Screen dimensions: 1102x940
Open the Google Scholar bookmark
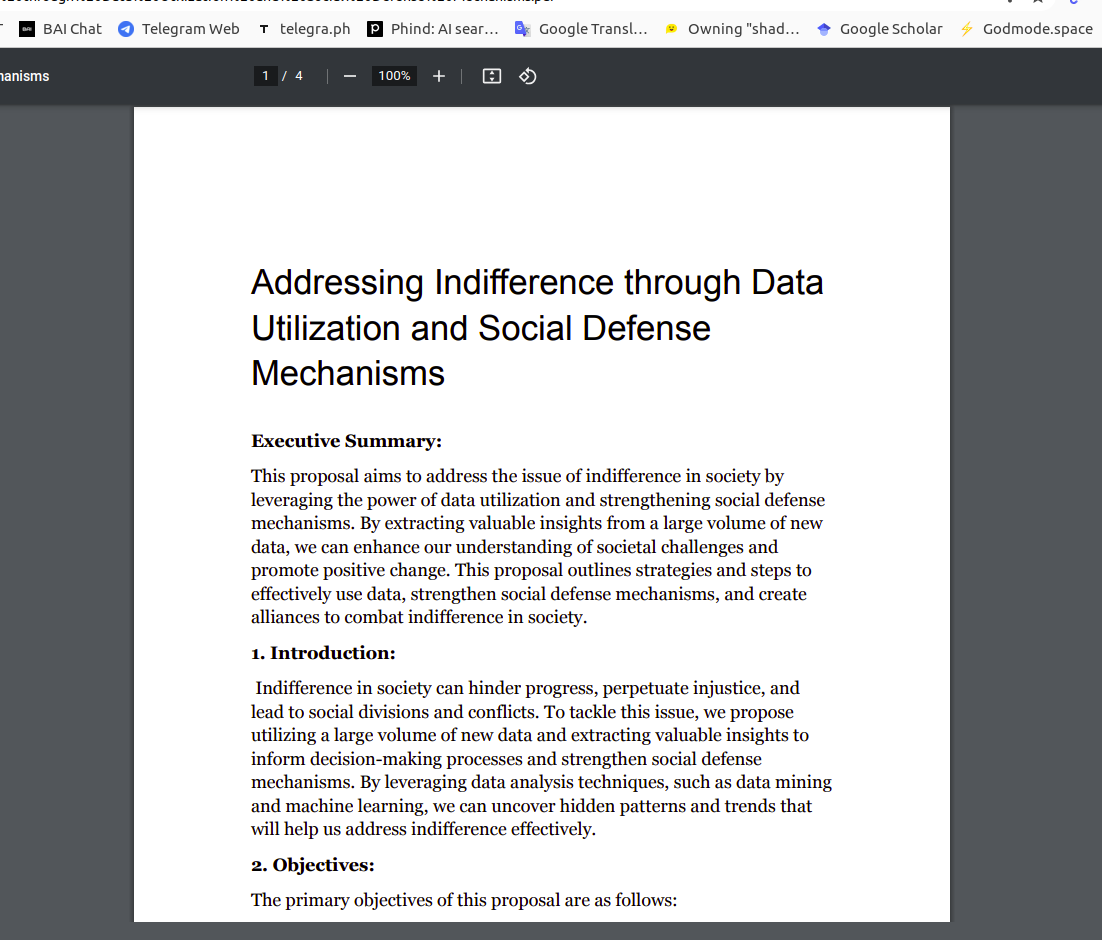(x=879, y=29)
